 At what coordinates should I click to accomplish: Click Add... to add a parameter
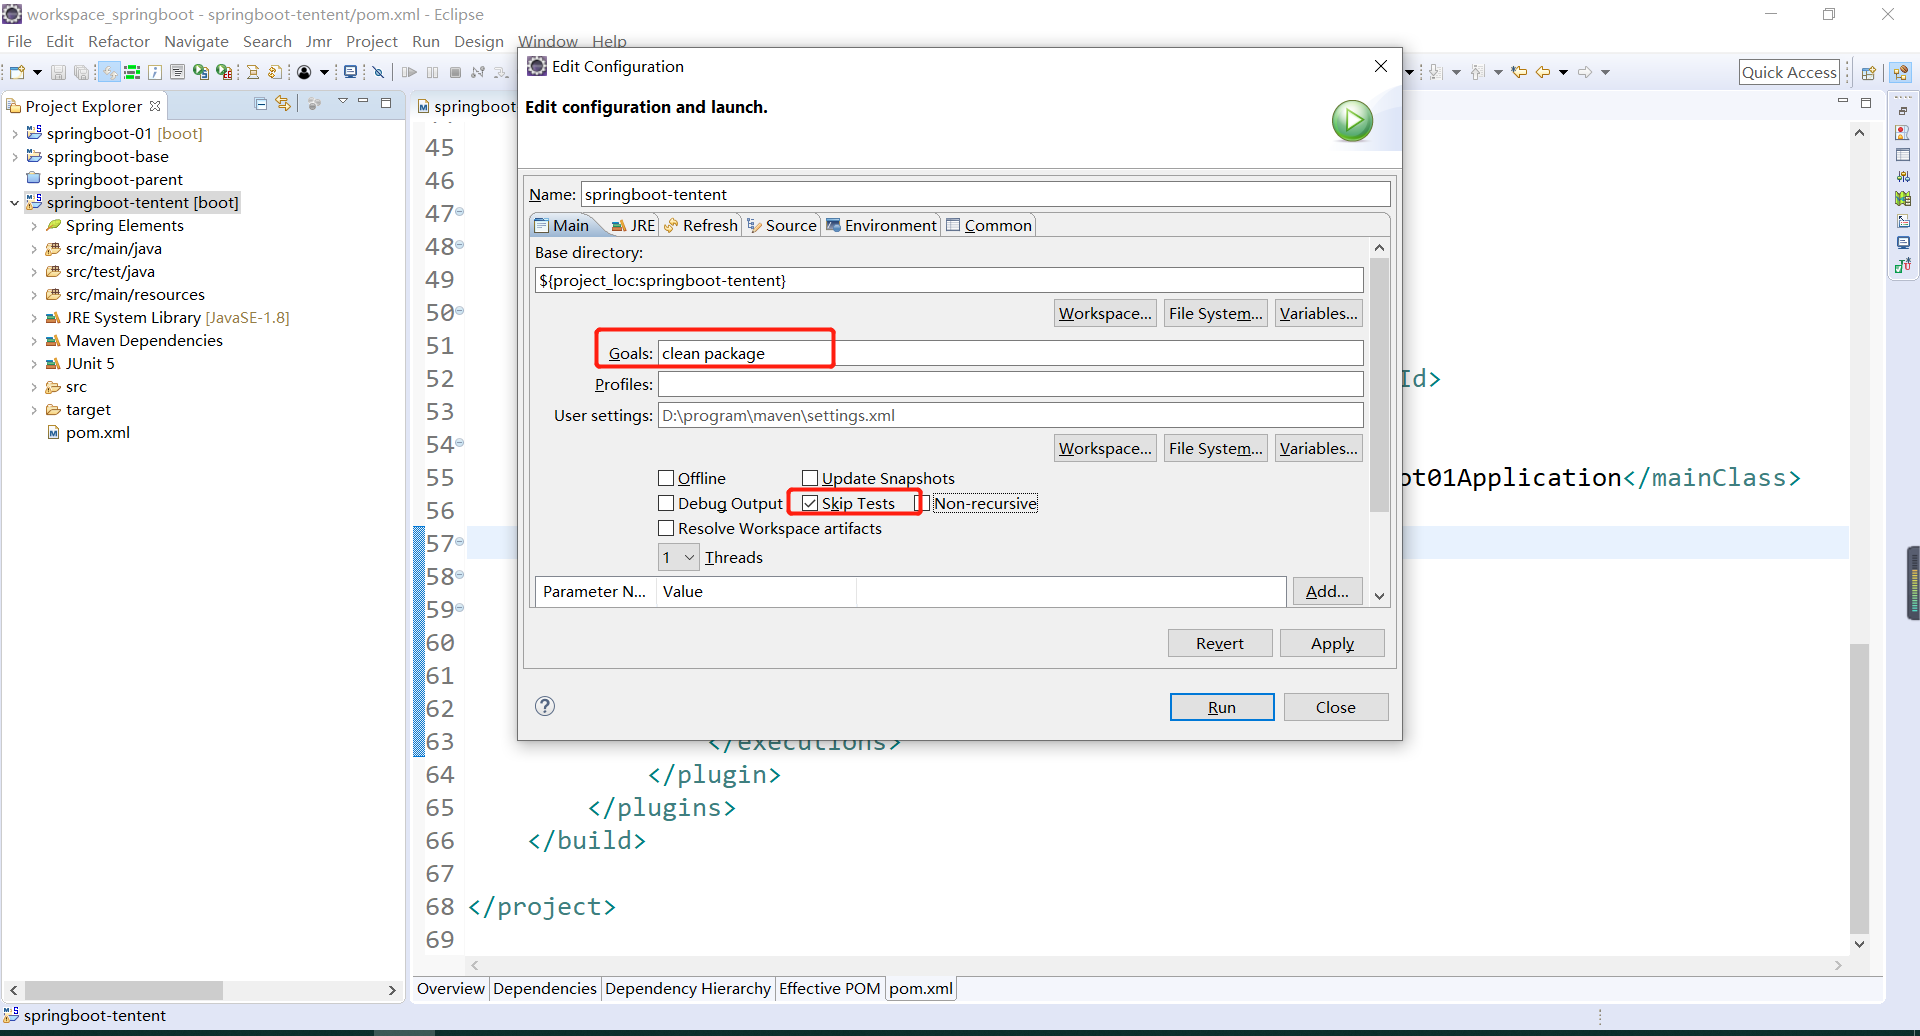(x=1327, y=591)
